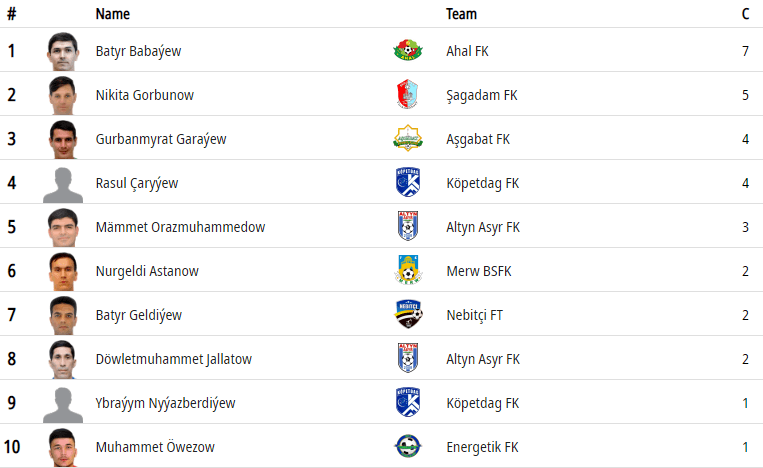The height and width of the screenshot is (468, 763).
Task: Open Batyr Babaýew's player photo
Action: tap(63, 51)
